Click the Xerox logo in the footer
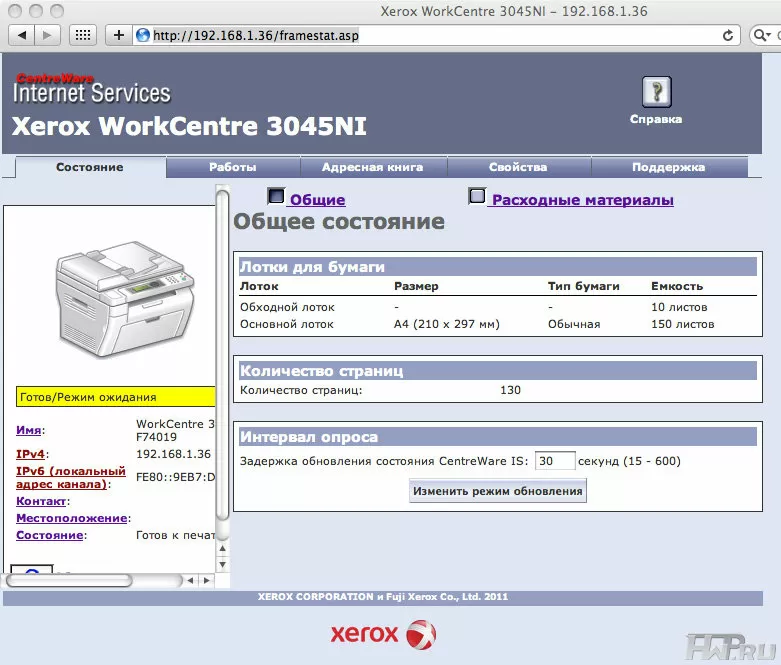Image resolution: width=781 pixels, height=665 pixels. click(x=383, y=634)
